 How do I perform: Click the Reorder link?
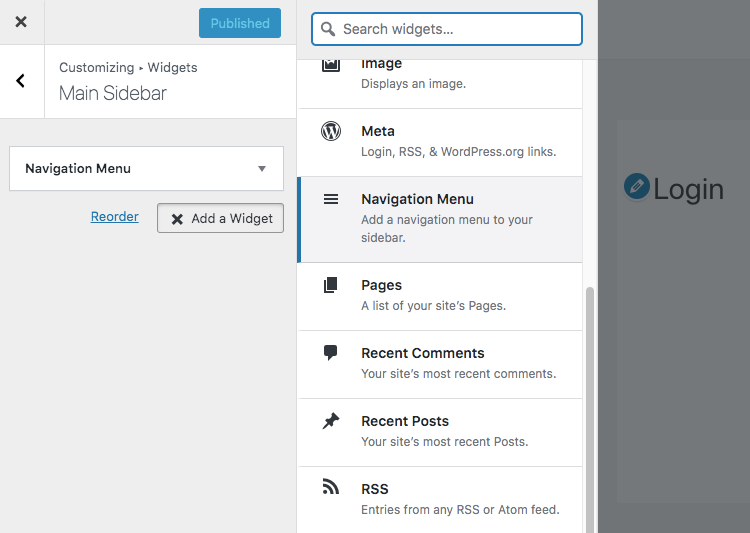point(115,217)
